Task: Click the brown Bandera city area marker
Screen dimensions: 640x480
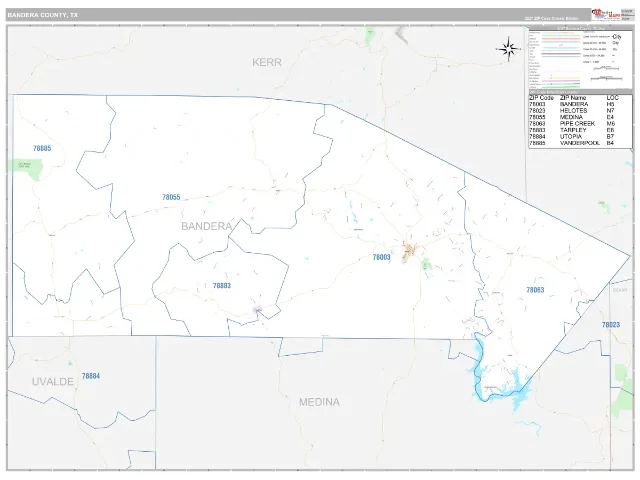Action: point(410,251)
